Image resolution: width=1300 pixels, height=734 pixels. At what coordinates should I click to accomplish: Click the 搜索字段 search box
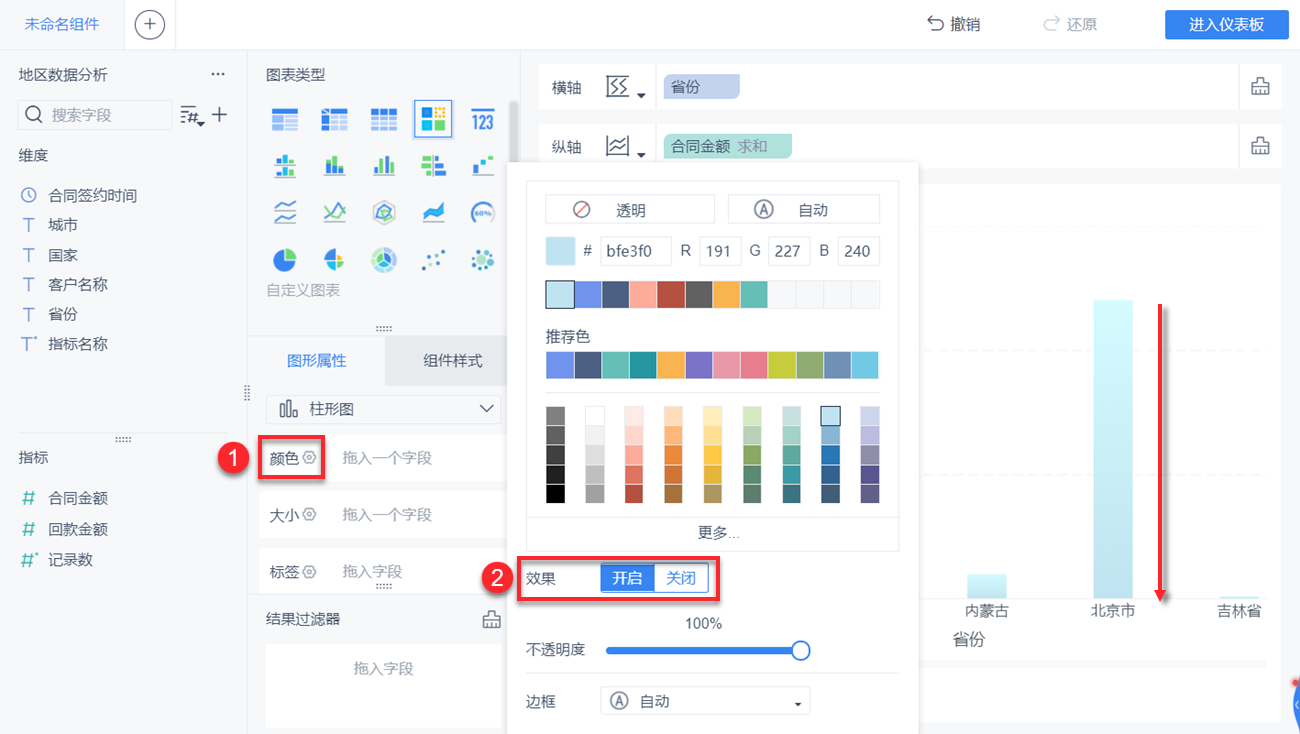[x=96, y=115]
